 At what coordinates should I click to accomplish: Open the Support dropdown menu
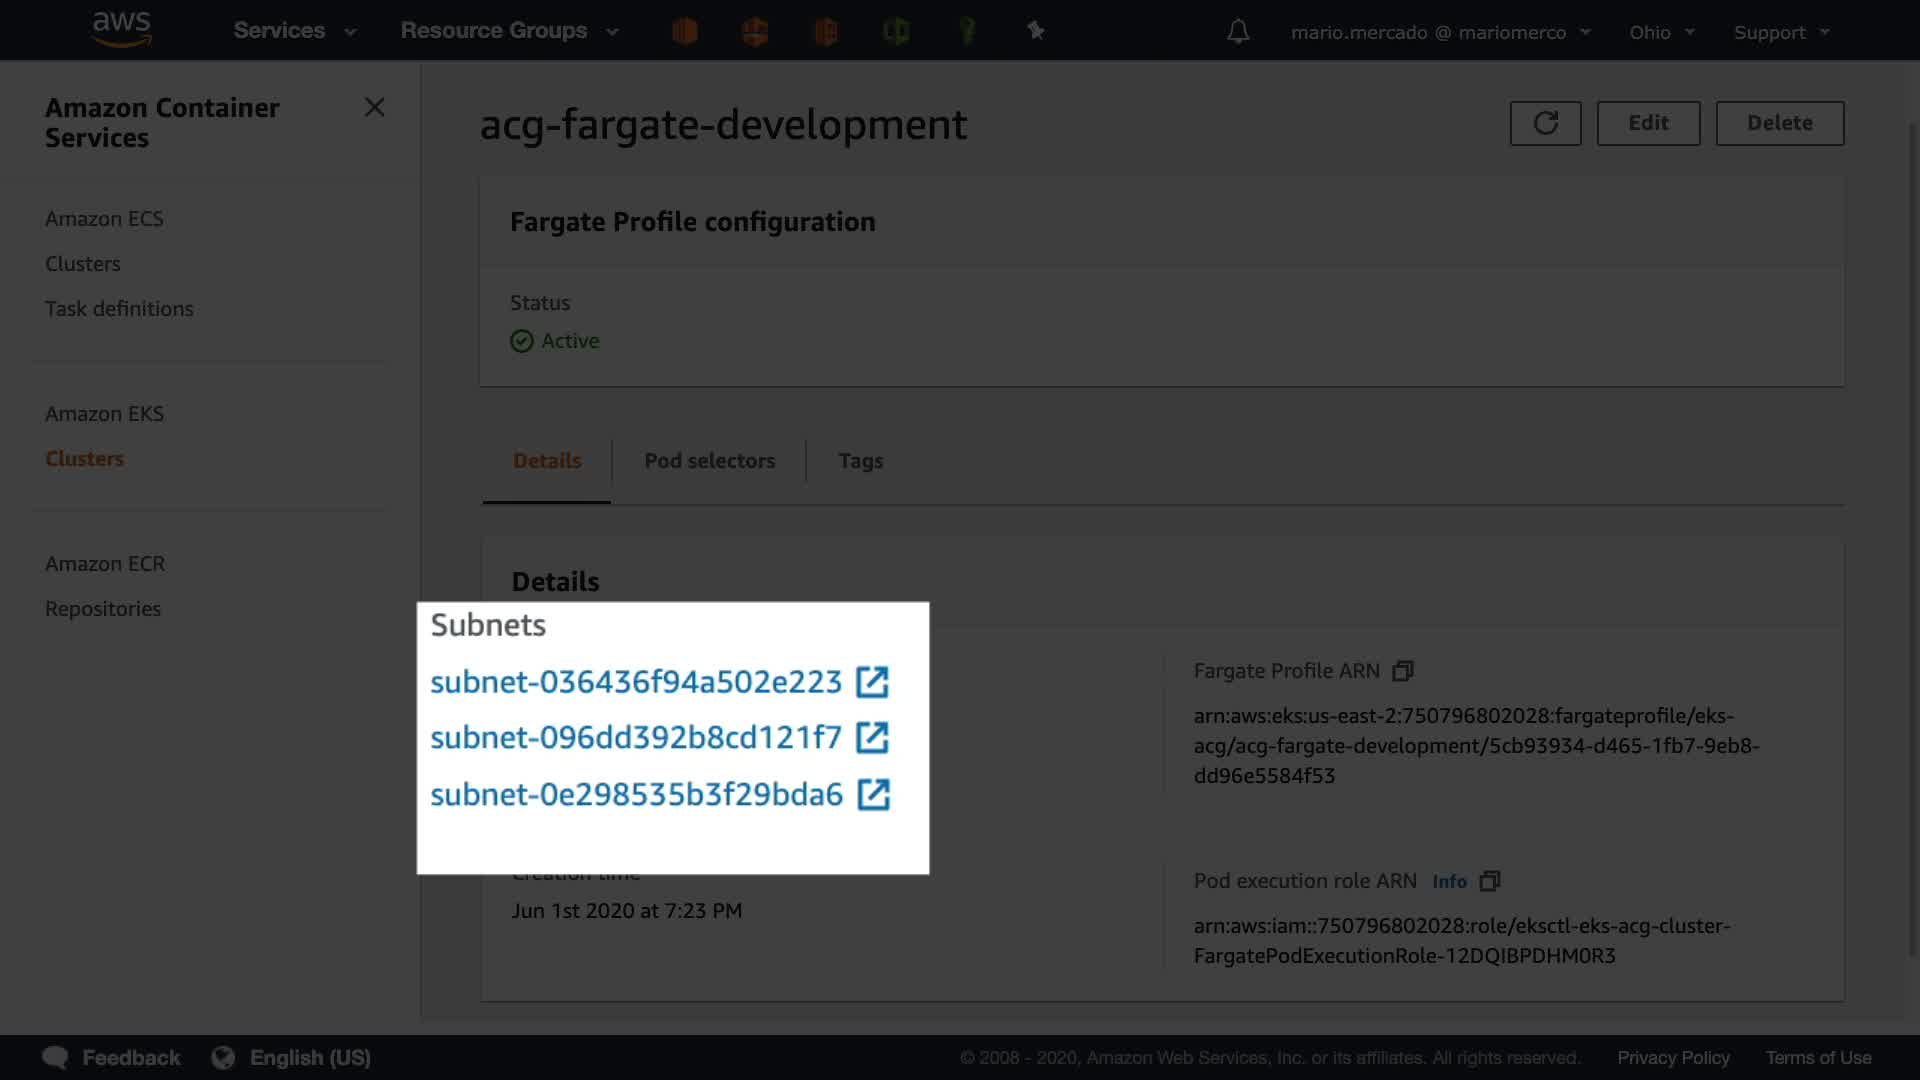1781,32
